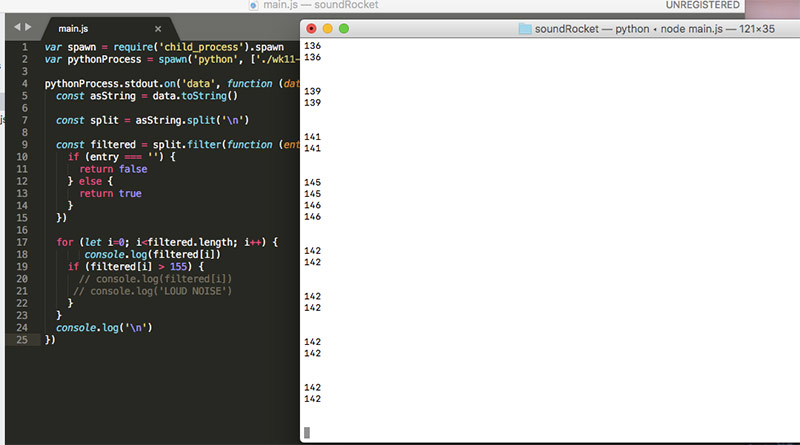Screen dimensions: 800x445
Task: Click the number 155 on line 19
Action: (179, 266)
